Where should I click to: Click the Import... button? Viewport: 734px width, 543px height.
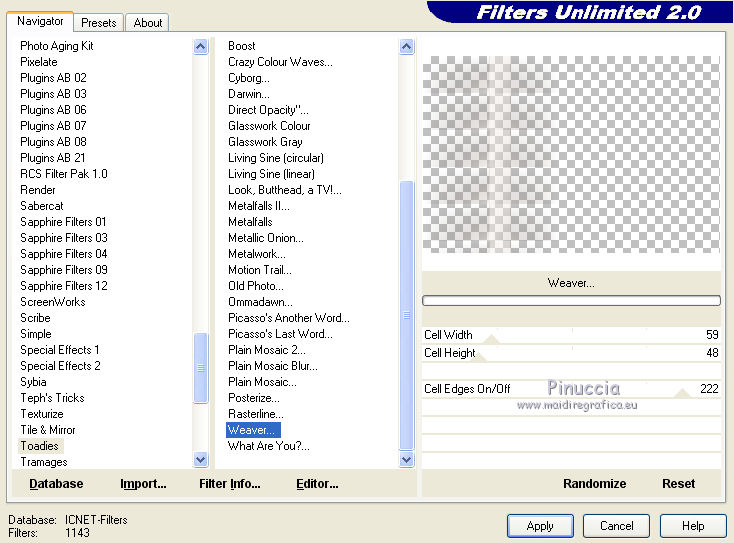point(143,484)
